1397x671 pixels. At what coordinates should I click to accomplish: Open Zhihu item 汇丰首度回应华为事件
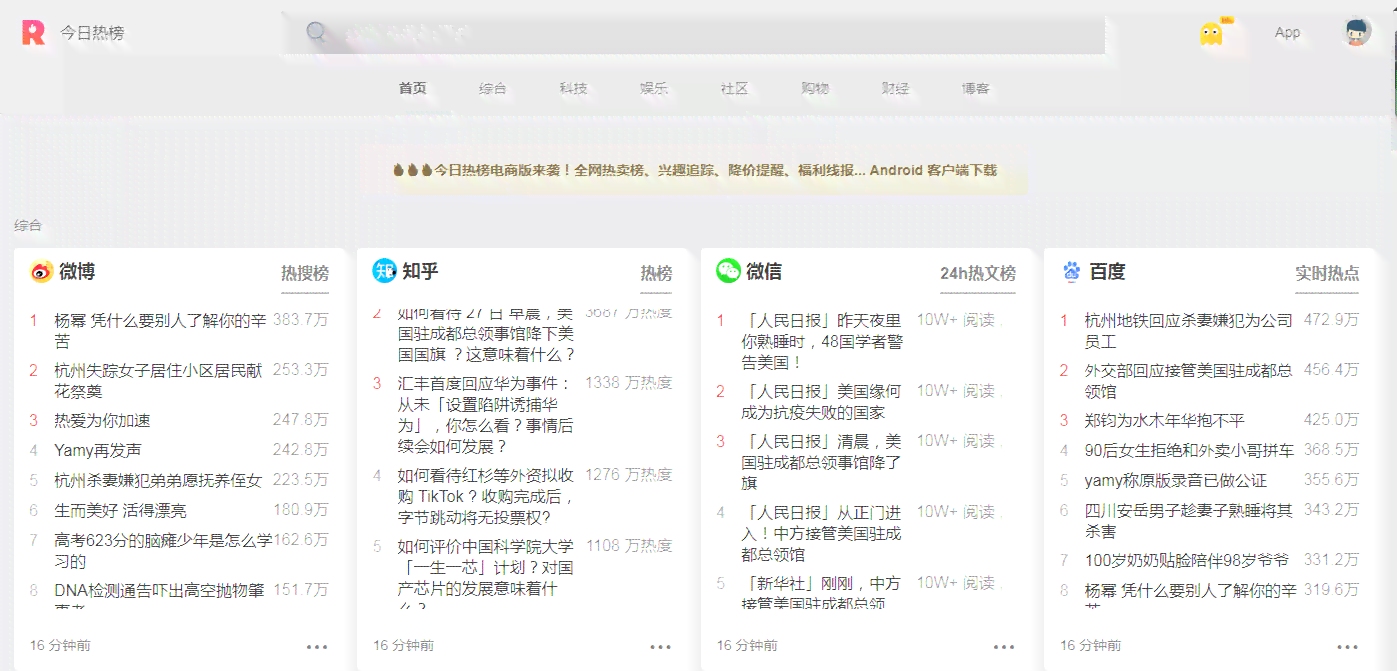coord(485,414)
